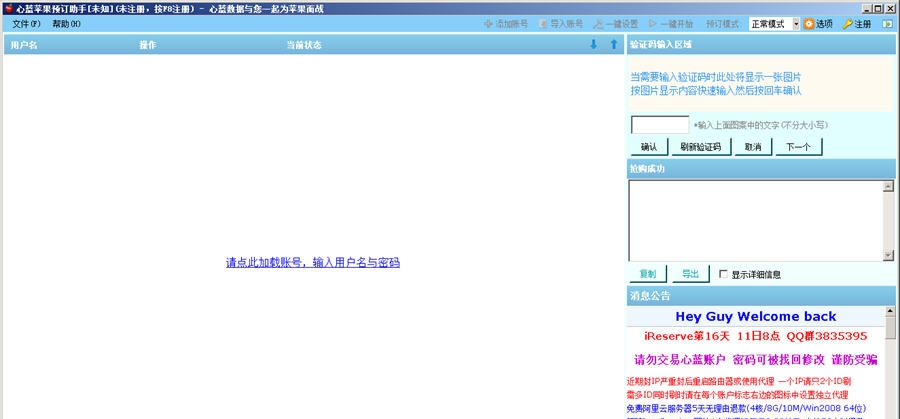Click the 抢购成功 textbox
The height and width of the screenshot is (419, 900).
756,221
